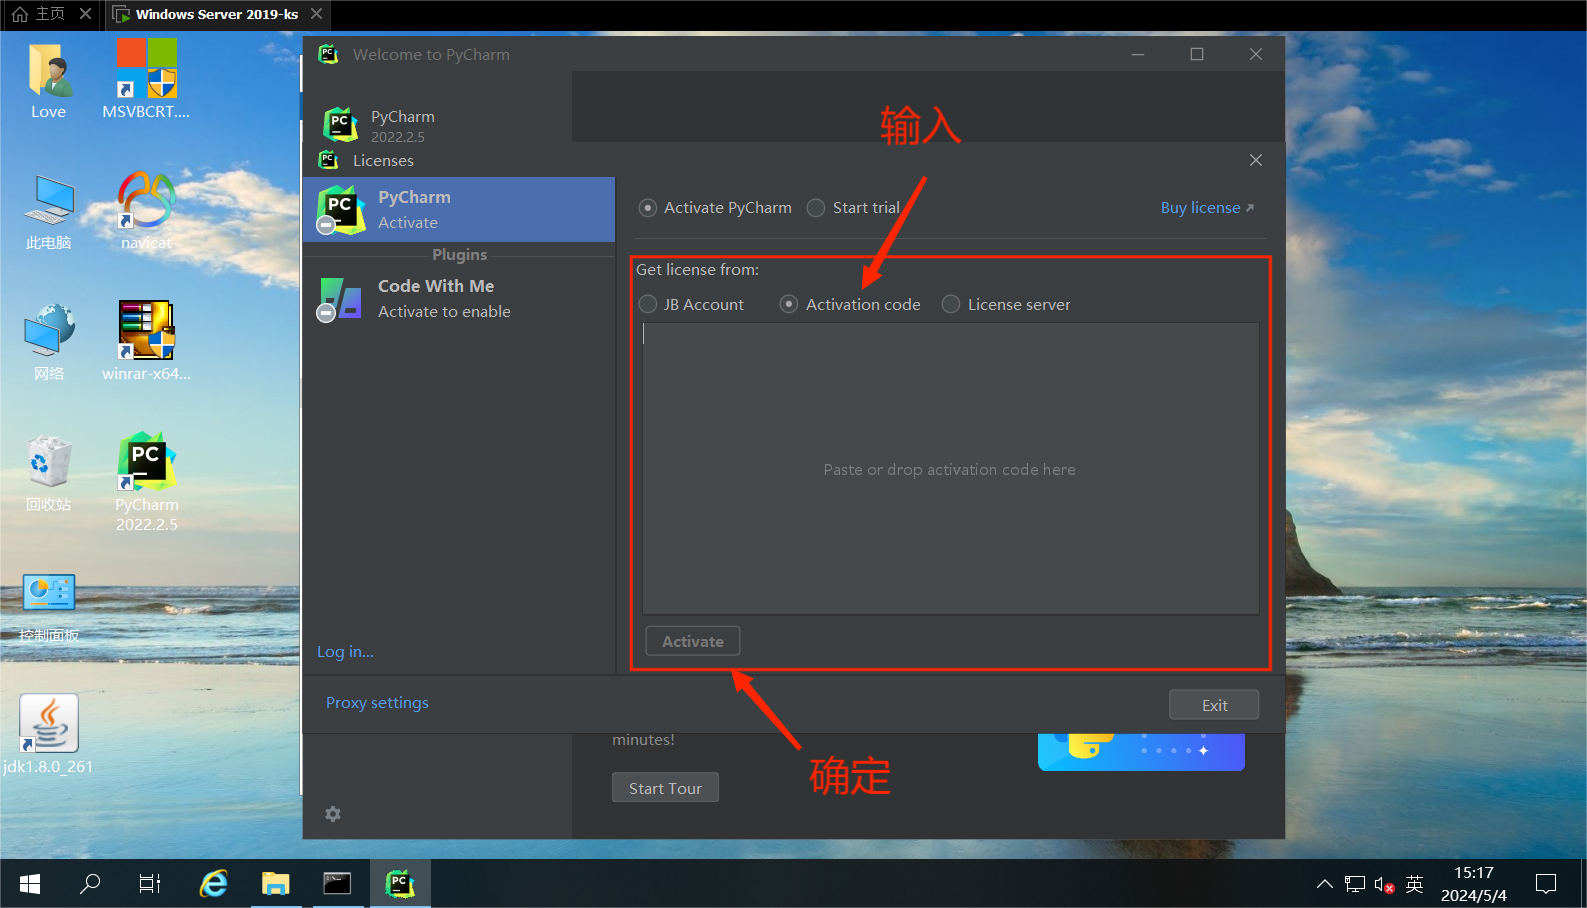Click the activation code text area
The width and height of the screenshot is (1587, 908).
tap(950, 468)
